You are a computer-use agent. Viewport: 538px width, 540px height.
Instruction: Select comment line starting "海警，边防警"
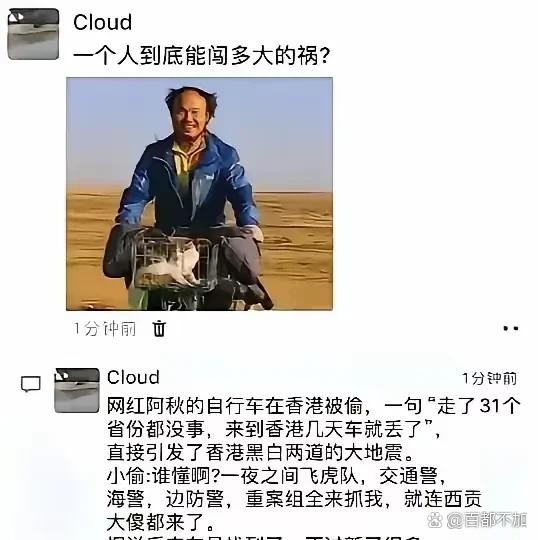coord(294,499)
